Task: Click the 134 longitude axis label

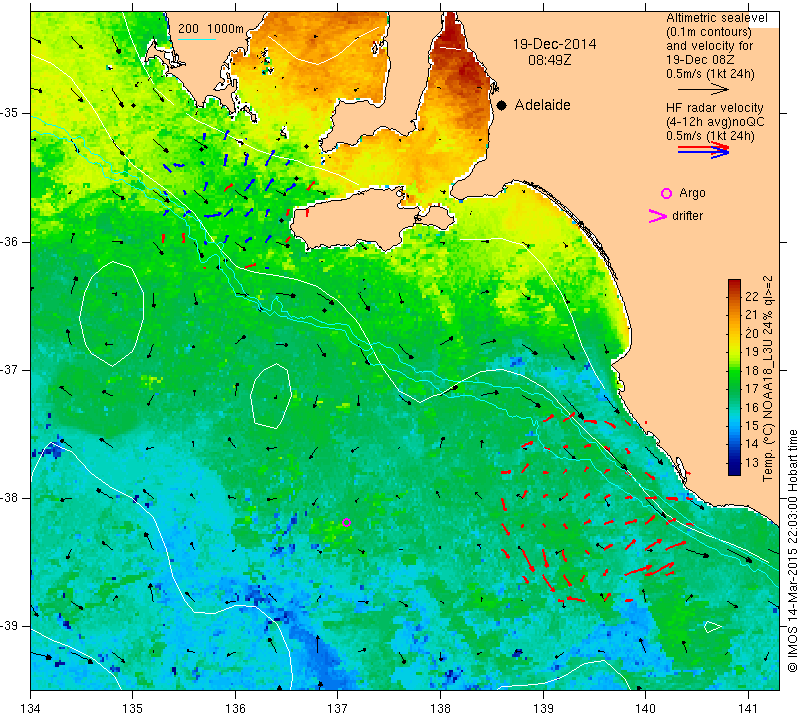Action: pos(31,709)
